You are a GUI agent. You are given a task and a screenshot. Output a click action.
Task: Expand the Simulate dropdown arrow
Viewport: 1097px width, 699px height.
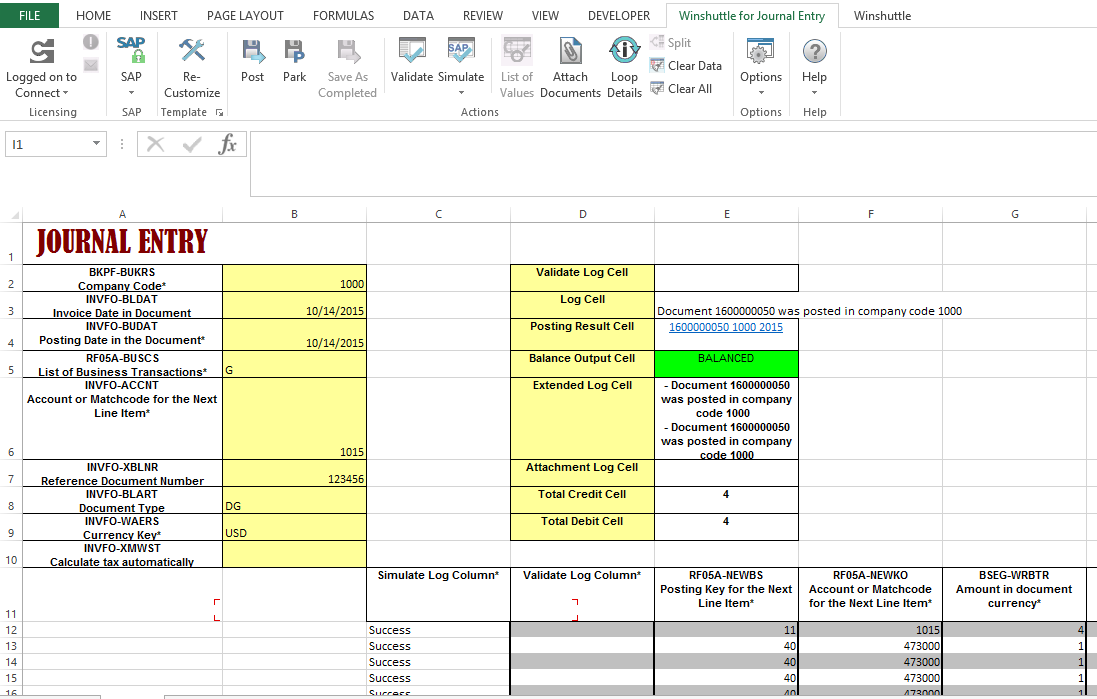pos(461,92)
